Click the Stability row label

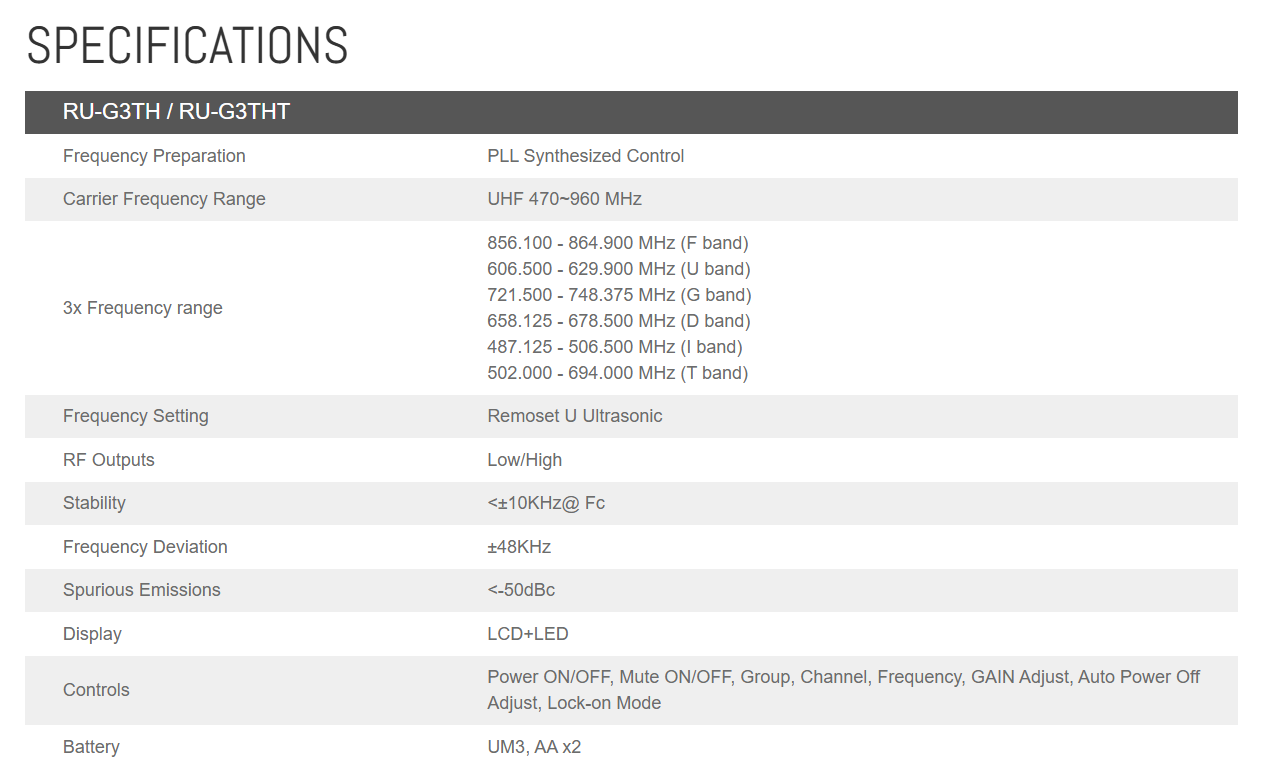94,503
